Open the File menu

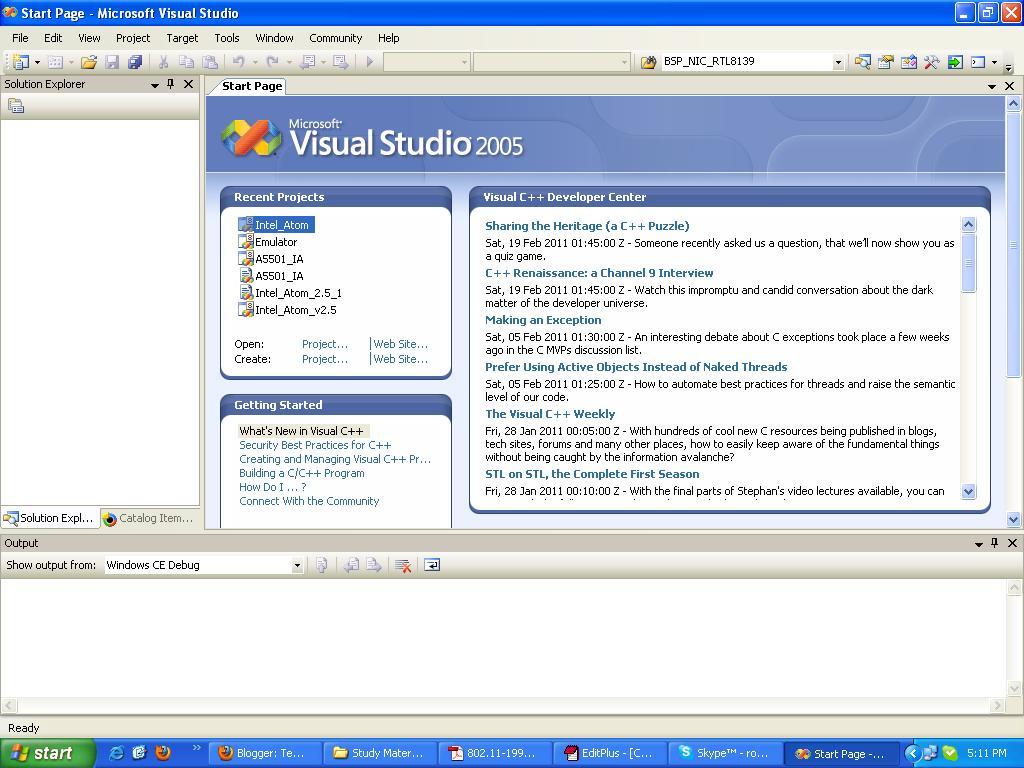click(x=20, y=38)
